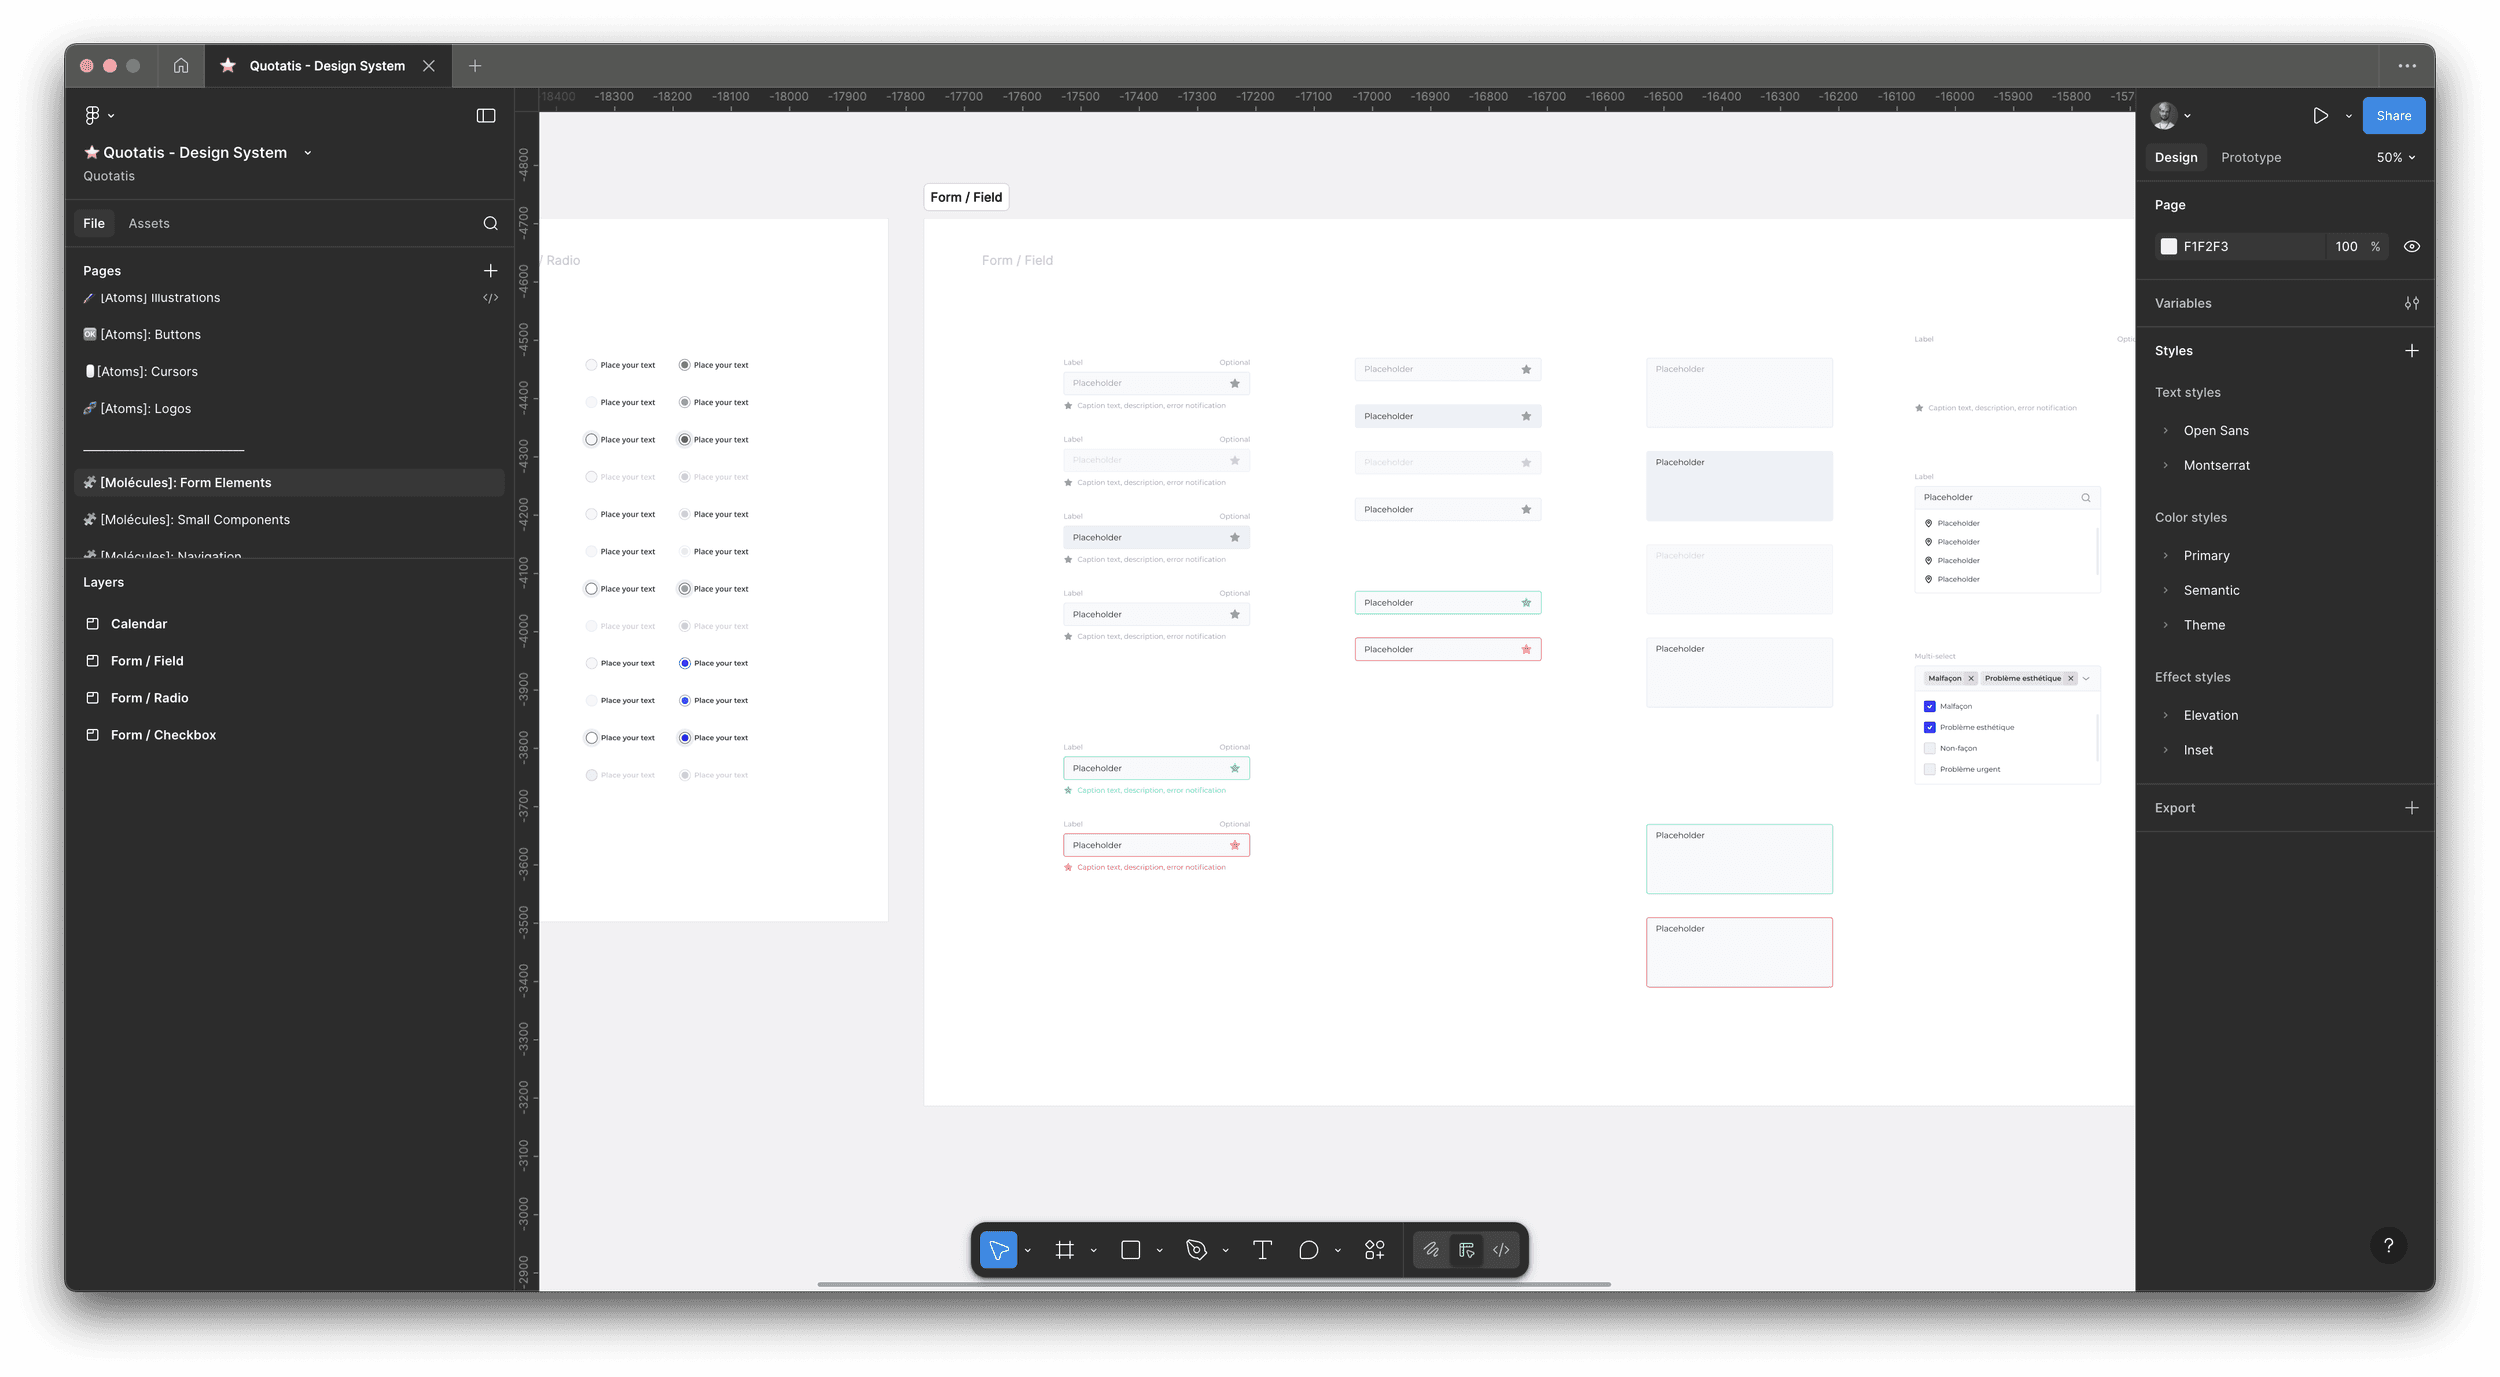Uncheck the Malfaçon checkbox

[x=1930, y=706]
